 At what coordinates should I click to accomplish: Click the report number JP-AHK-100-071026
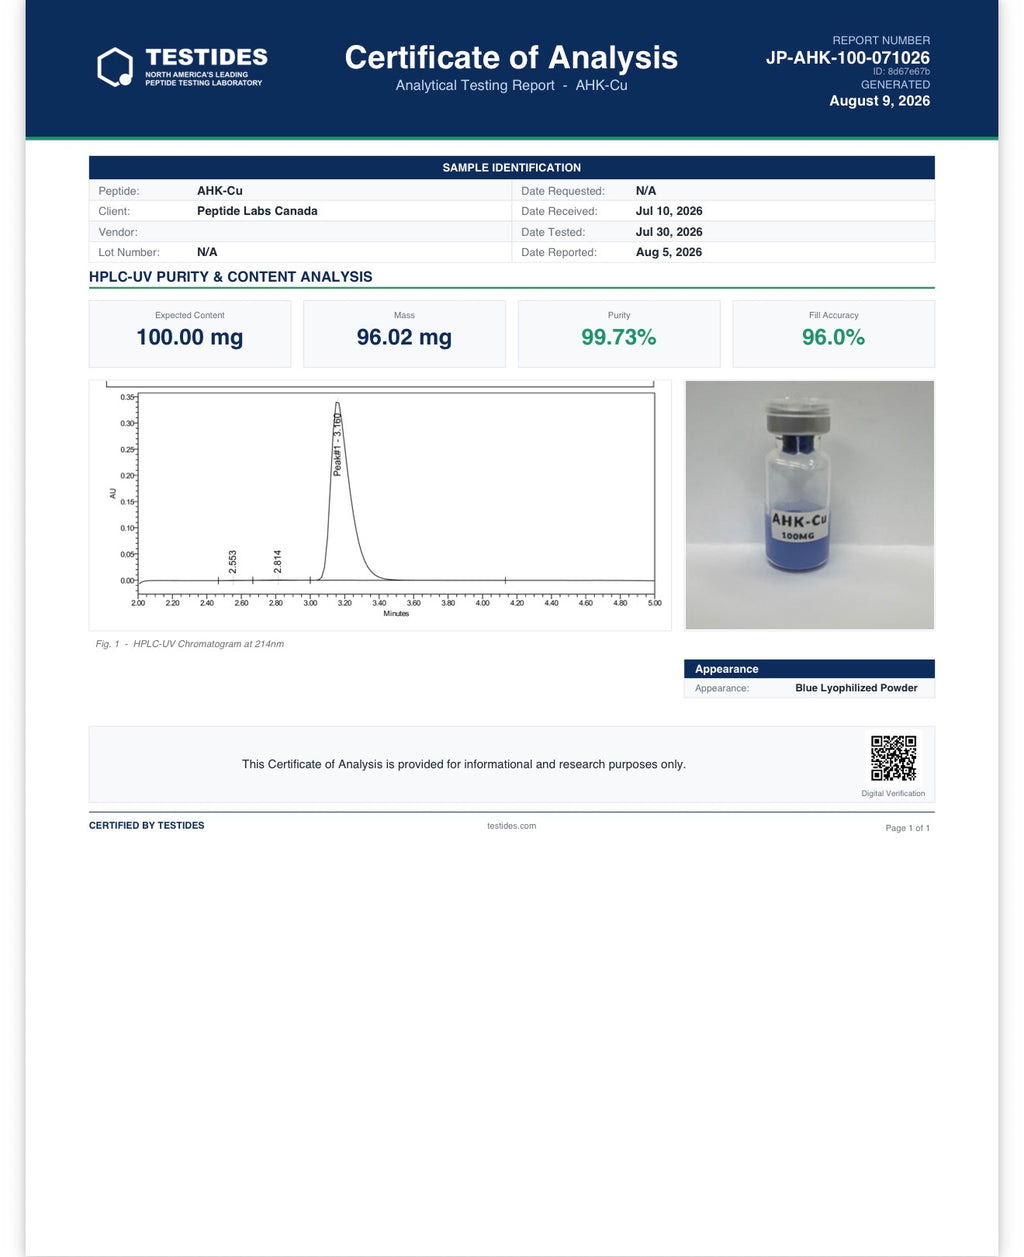pyautogui.click(x=848, y=58)
